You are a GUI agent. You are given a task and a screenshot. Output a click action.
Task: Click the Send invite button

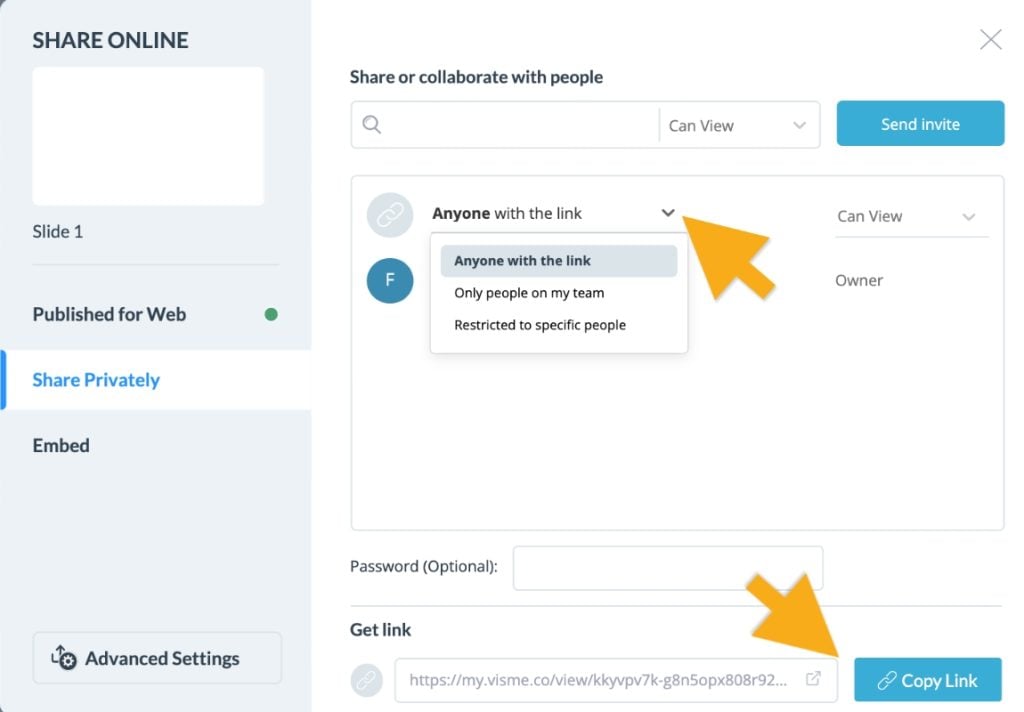click(x=919, y=123)
